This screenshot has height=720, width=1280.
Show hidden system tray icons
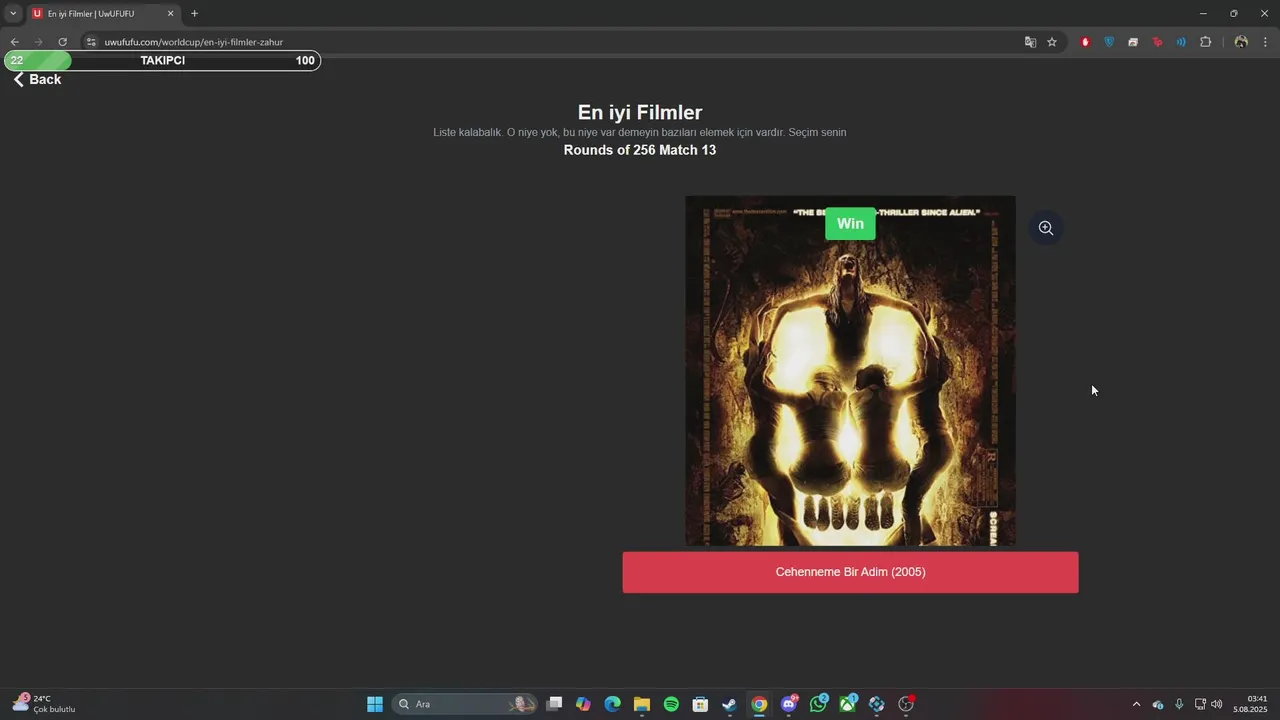pos(1136,704)
